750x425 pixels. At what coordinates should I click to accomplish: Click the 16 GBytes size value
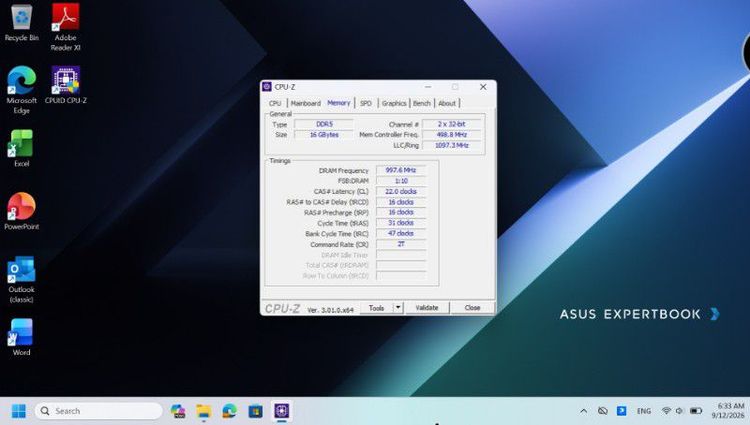pos(324,135)
